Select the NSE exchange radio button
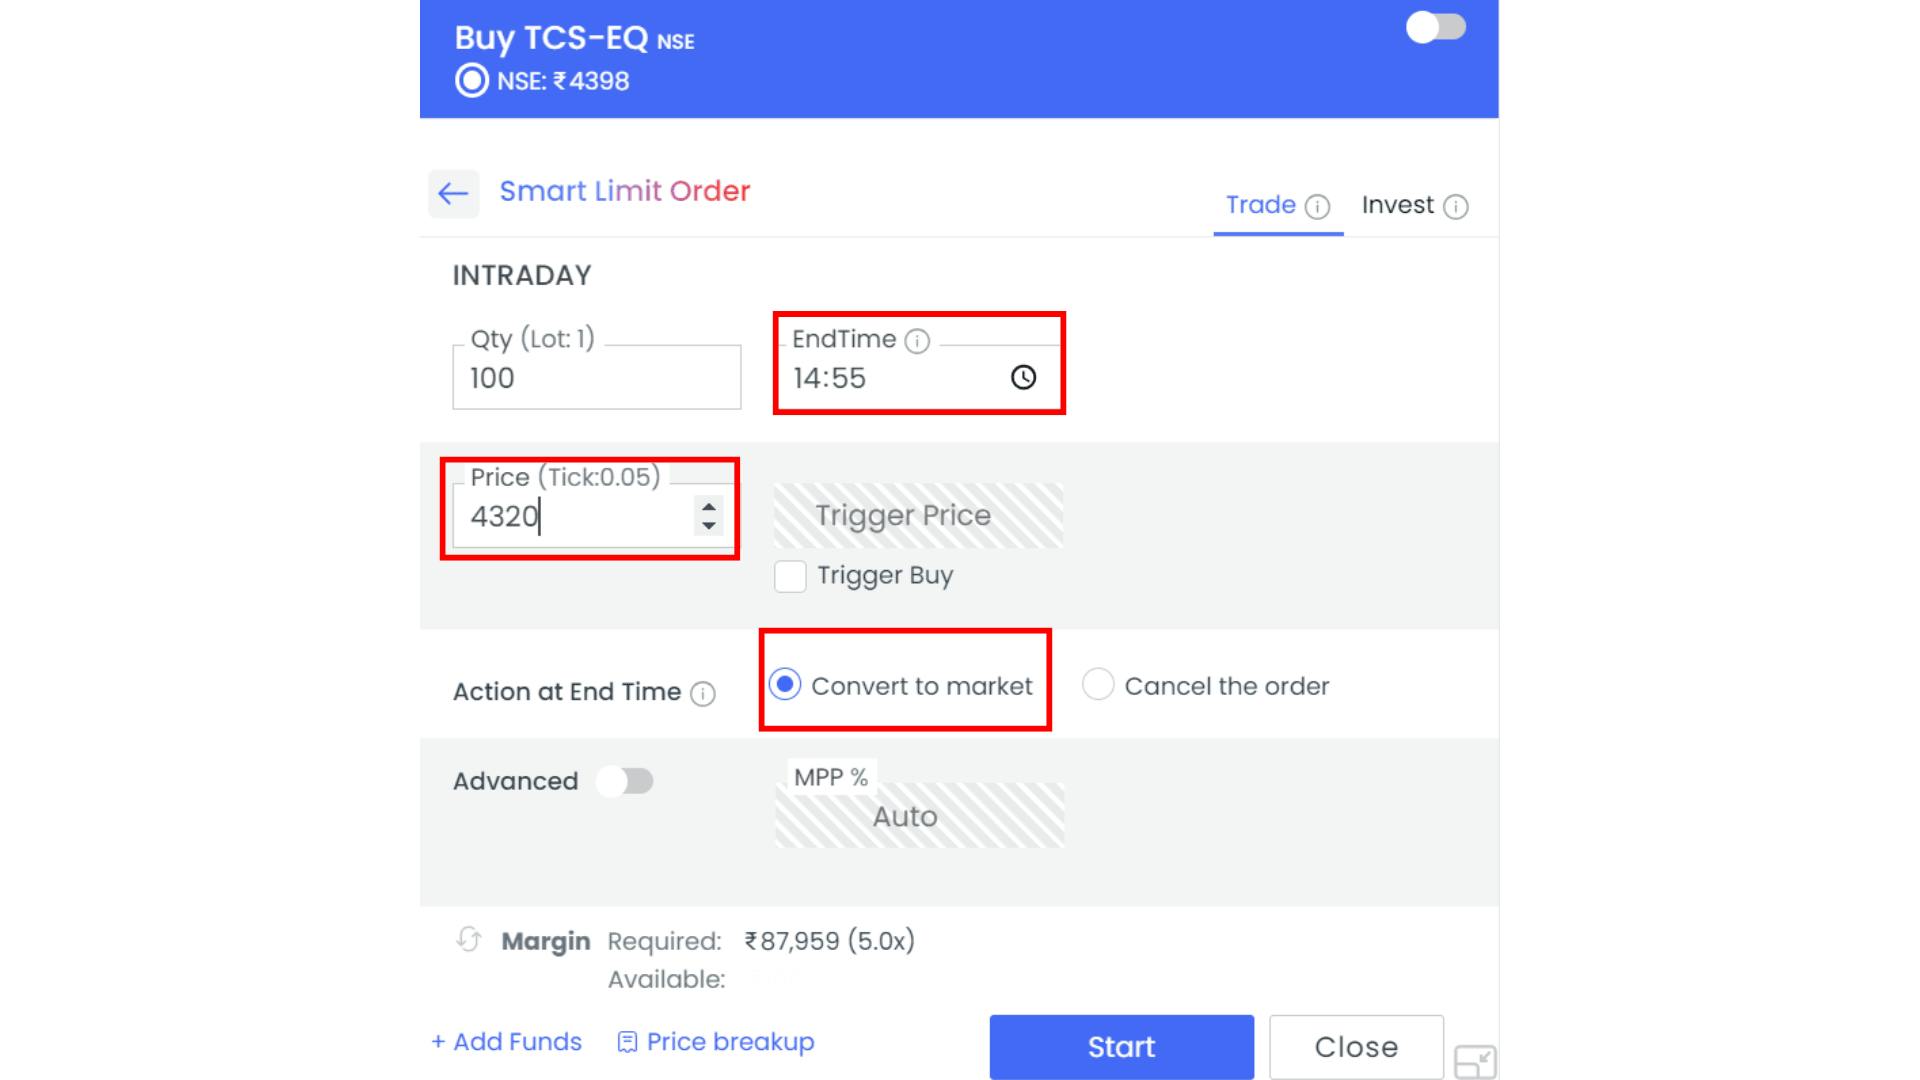 point(472,81)
